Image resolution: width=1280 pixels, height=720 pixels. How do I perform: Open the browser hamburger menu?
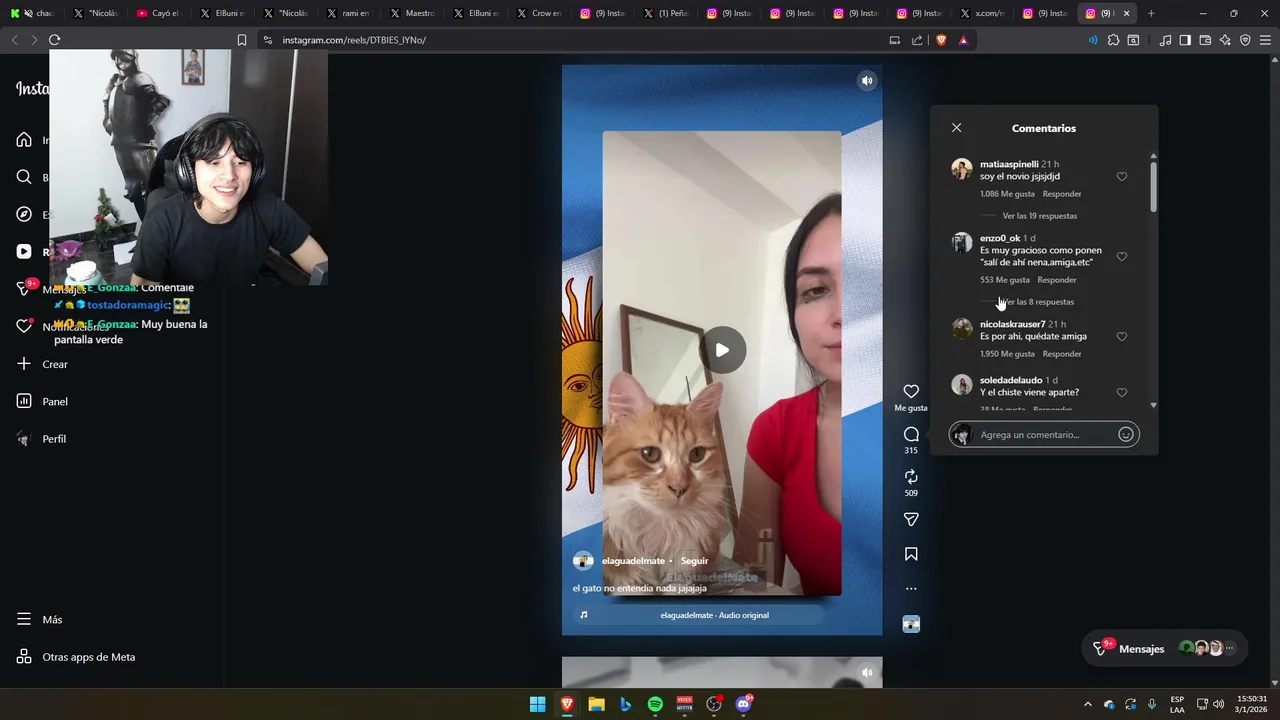pos(1265,40)
